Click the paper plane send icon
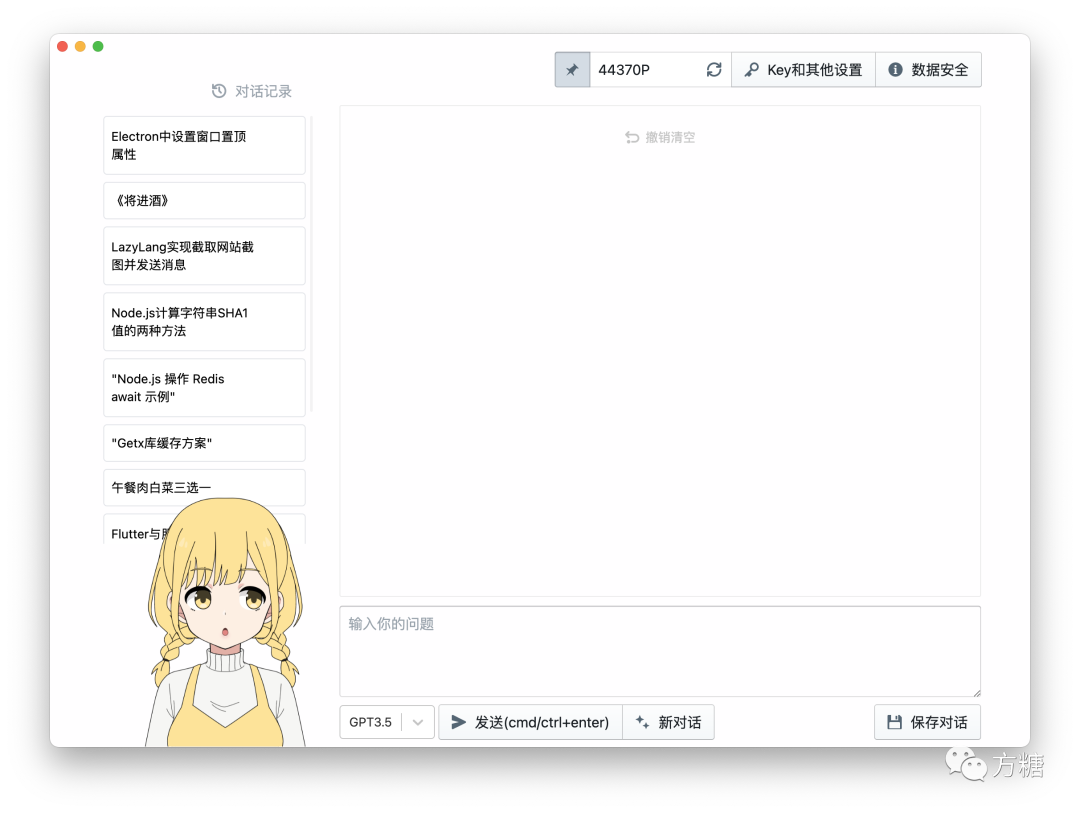 (x=458, y=722)
